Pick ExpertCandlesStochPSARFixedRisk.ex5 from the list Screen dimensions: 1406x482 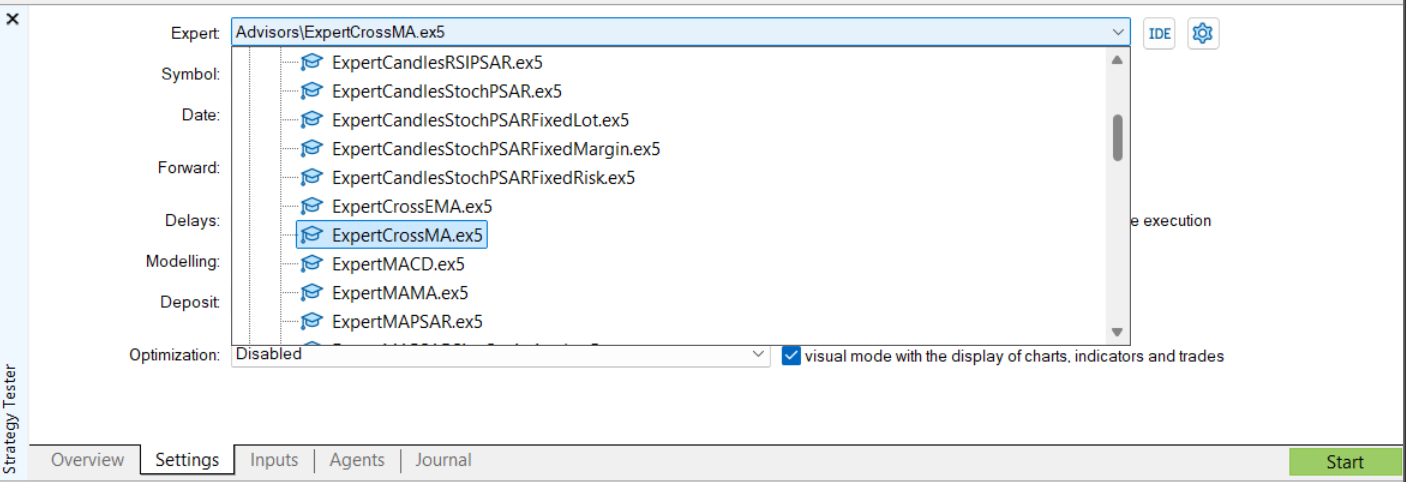tap(483, 178)
